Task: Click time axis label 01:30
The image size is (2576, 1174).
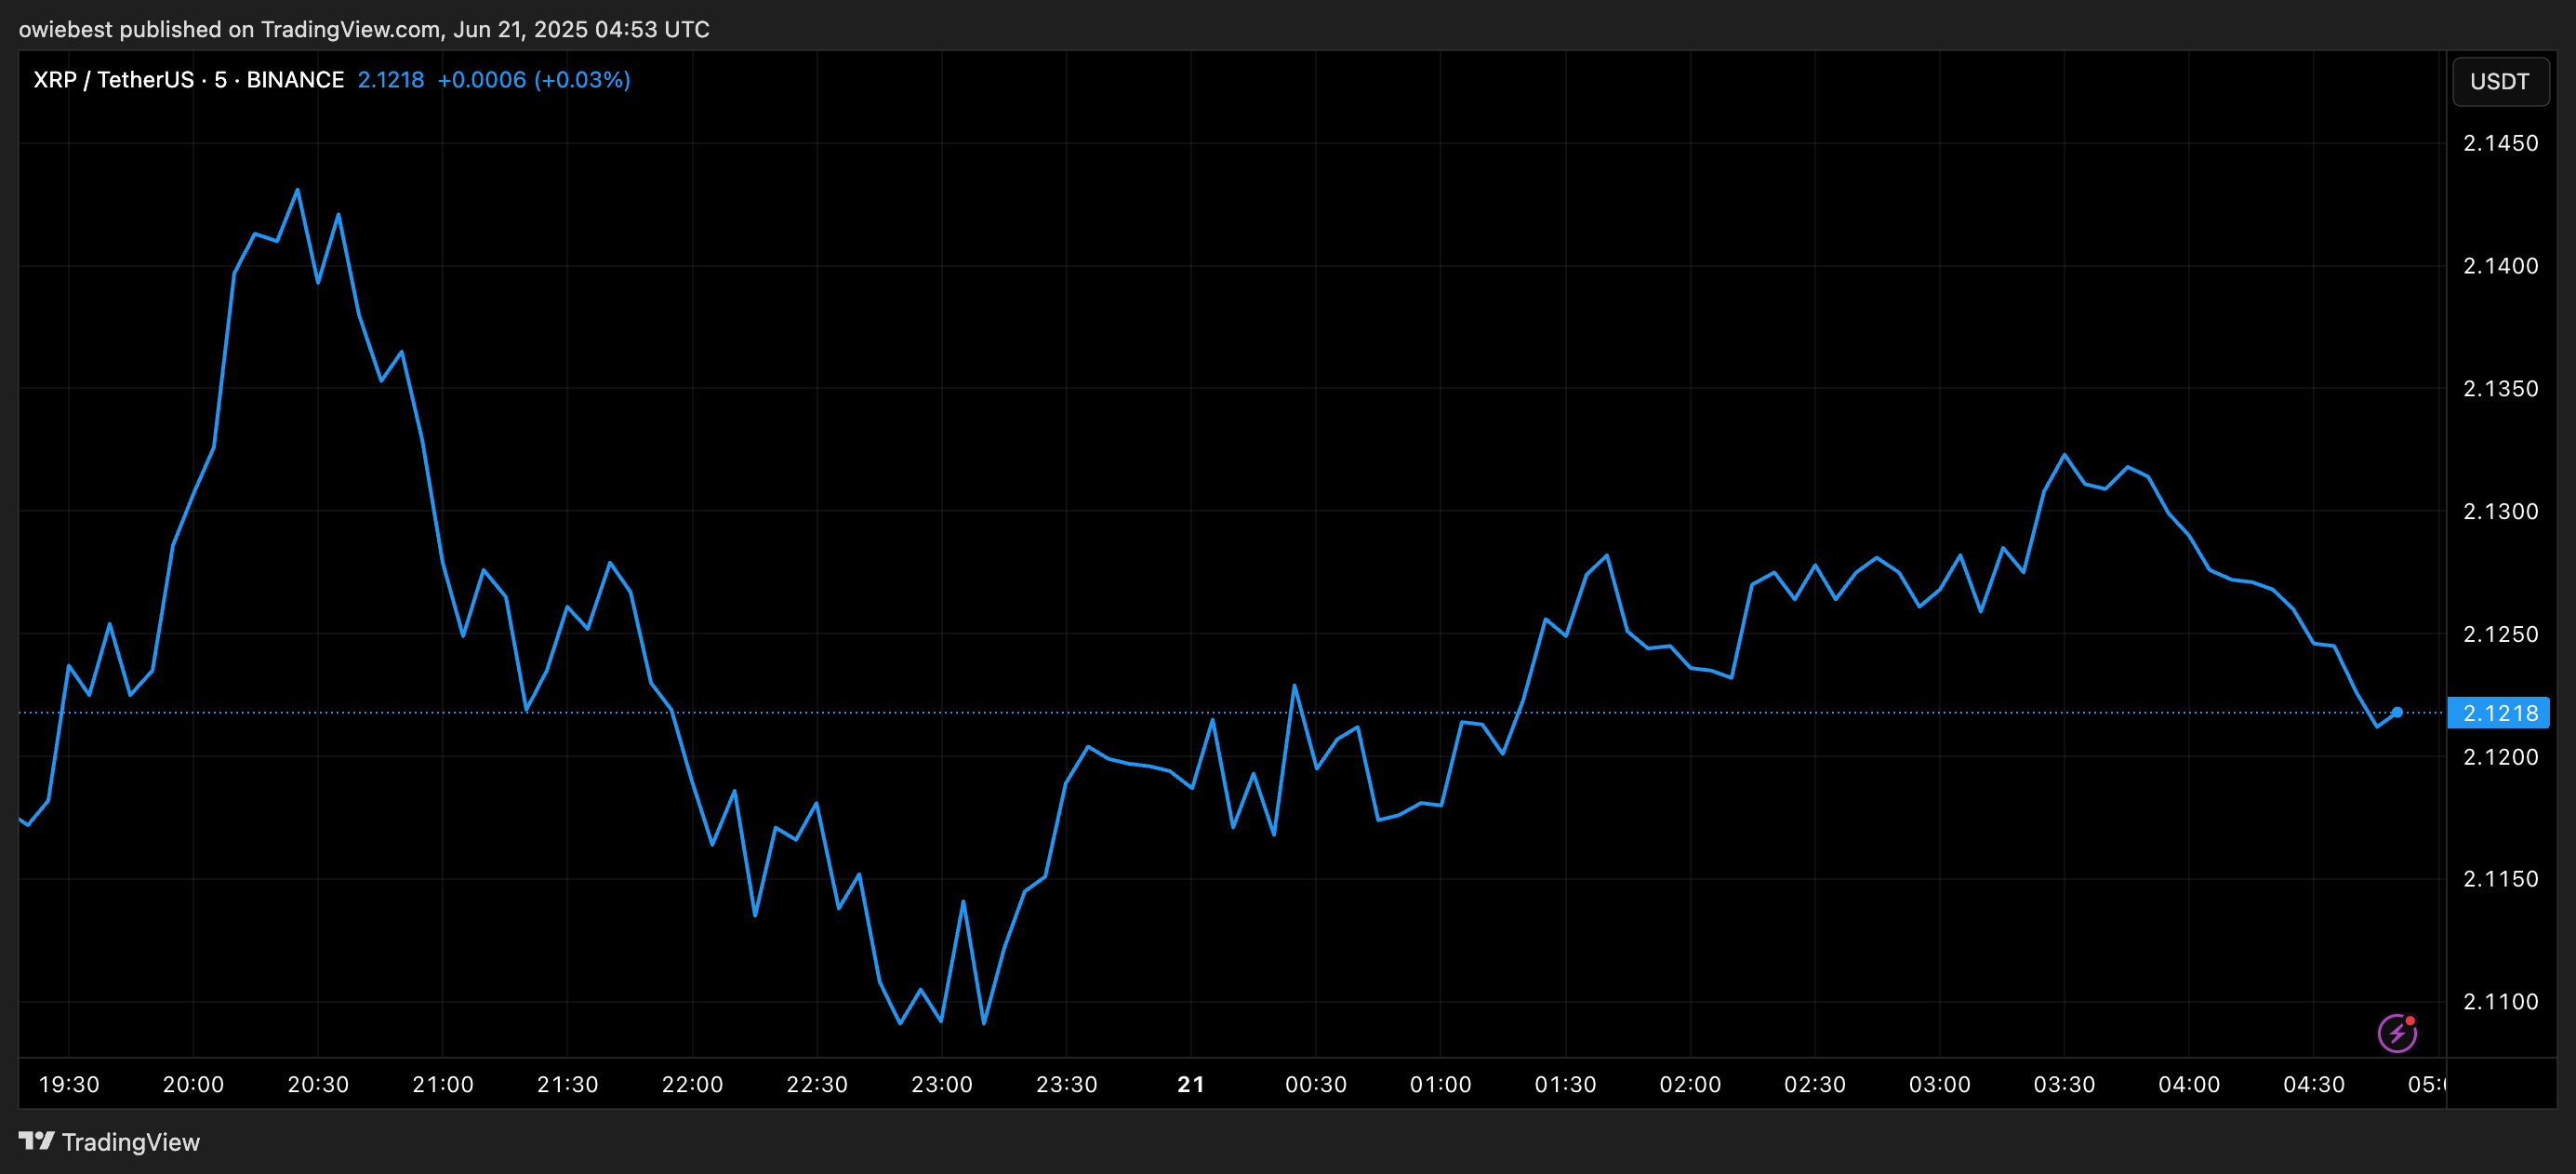Action: coord(1566,1085)
